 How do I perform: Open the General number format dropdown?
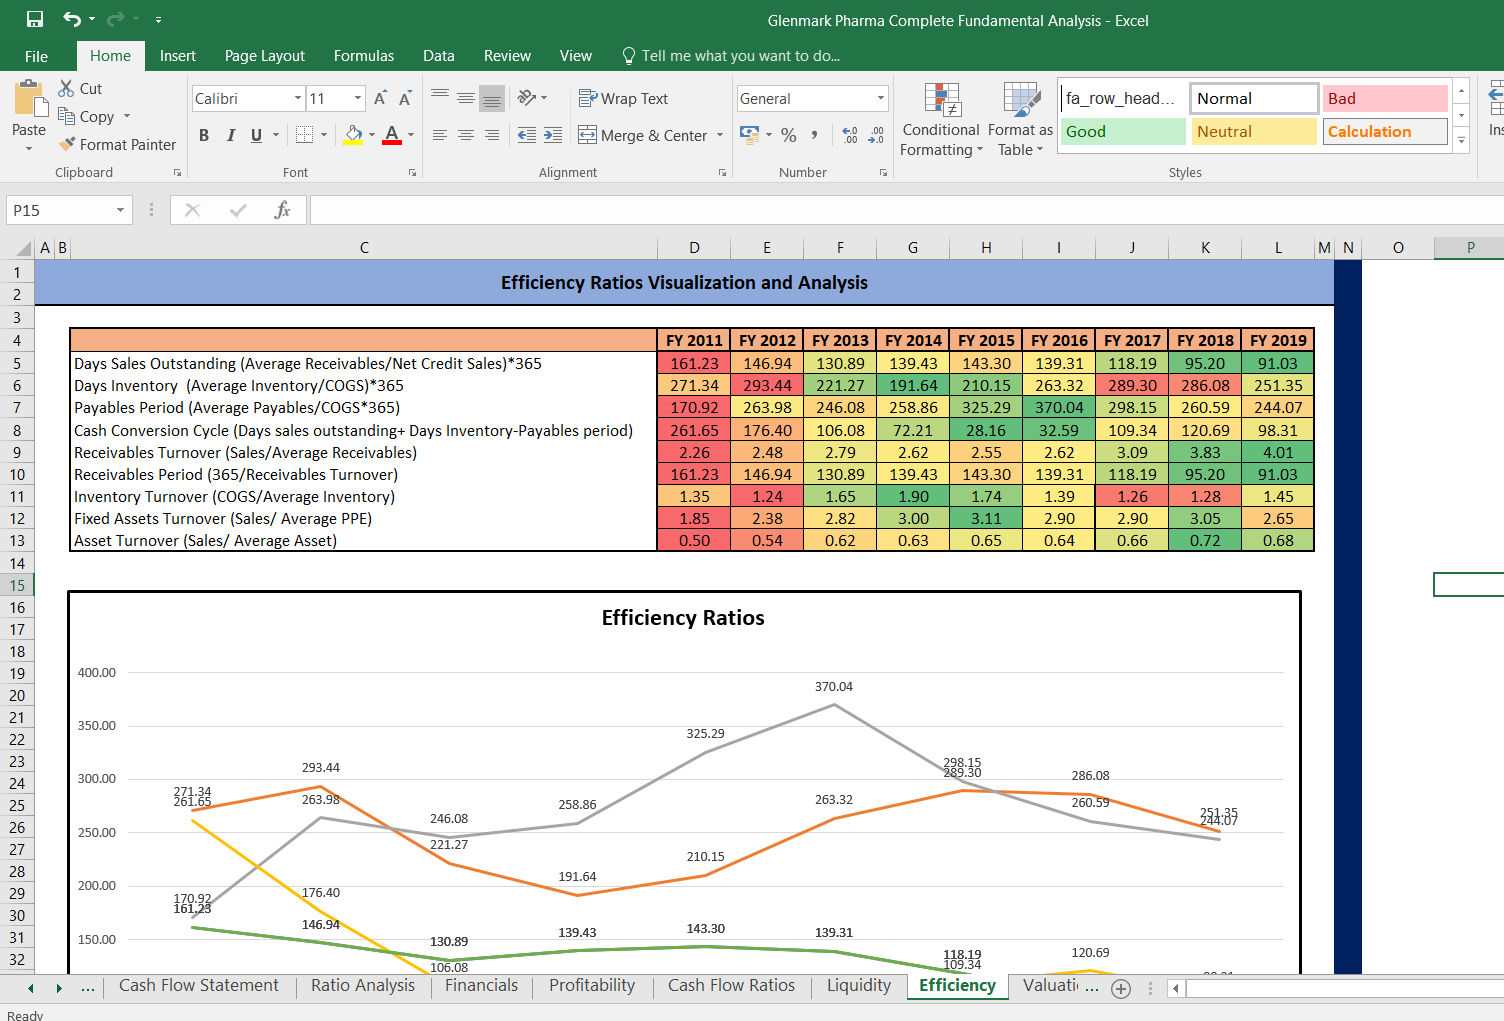(881, 98)
